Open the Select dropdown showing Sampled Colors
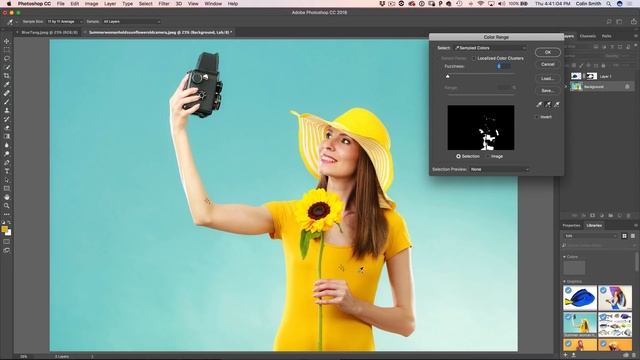Viewport: 640px width, 360px height. click(490, 48)
